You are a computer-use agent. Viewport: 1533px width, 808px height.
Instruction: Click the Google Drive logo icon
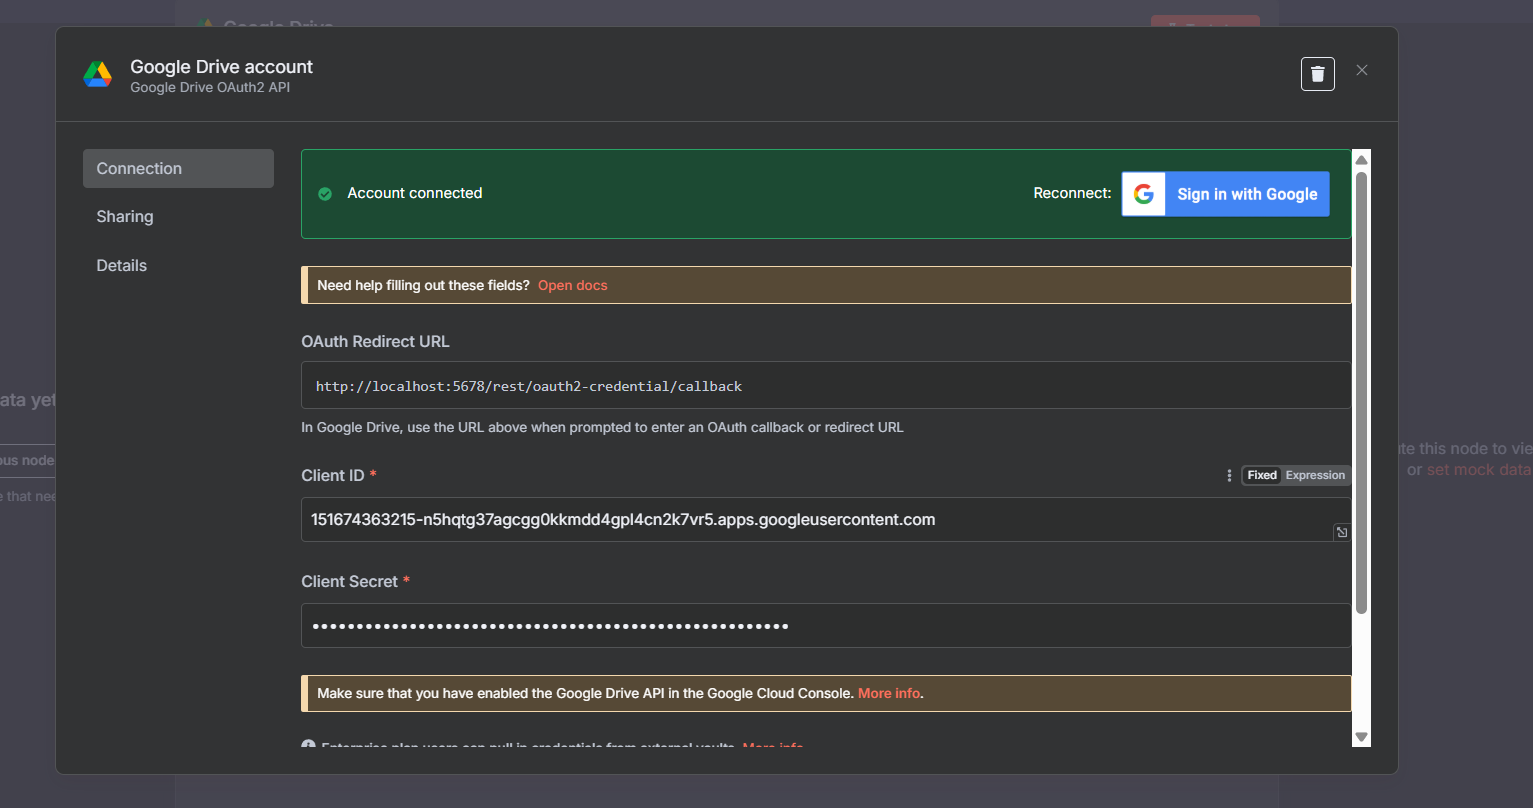click(x=98, y=74)
